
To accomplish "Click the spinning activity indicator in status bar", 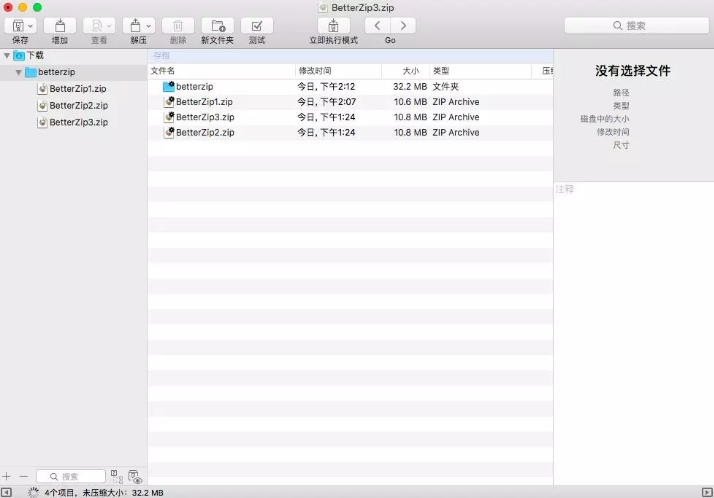I will point(33,493).
